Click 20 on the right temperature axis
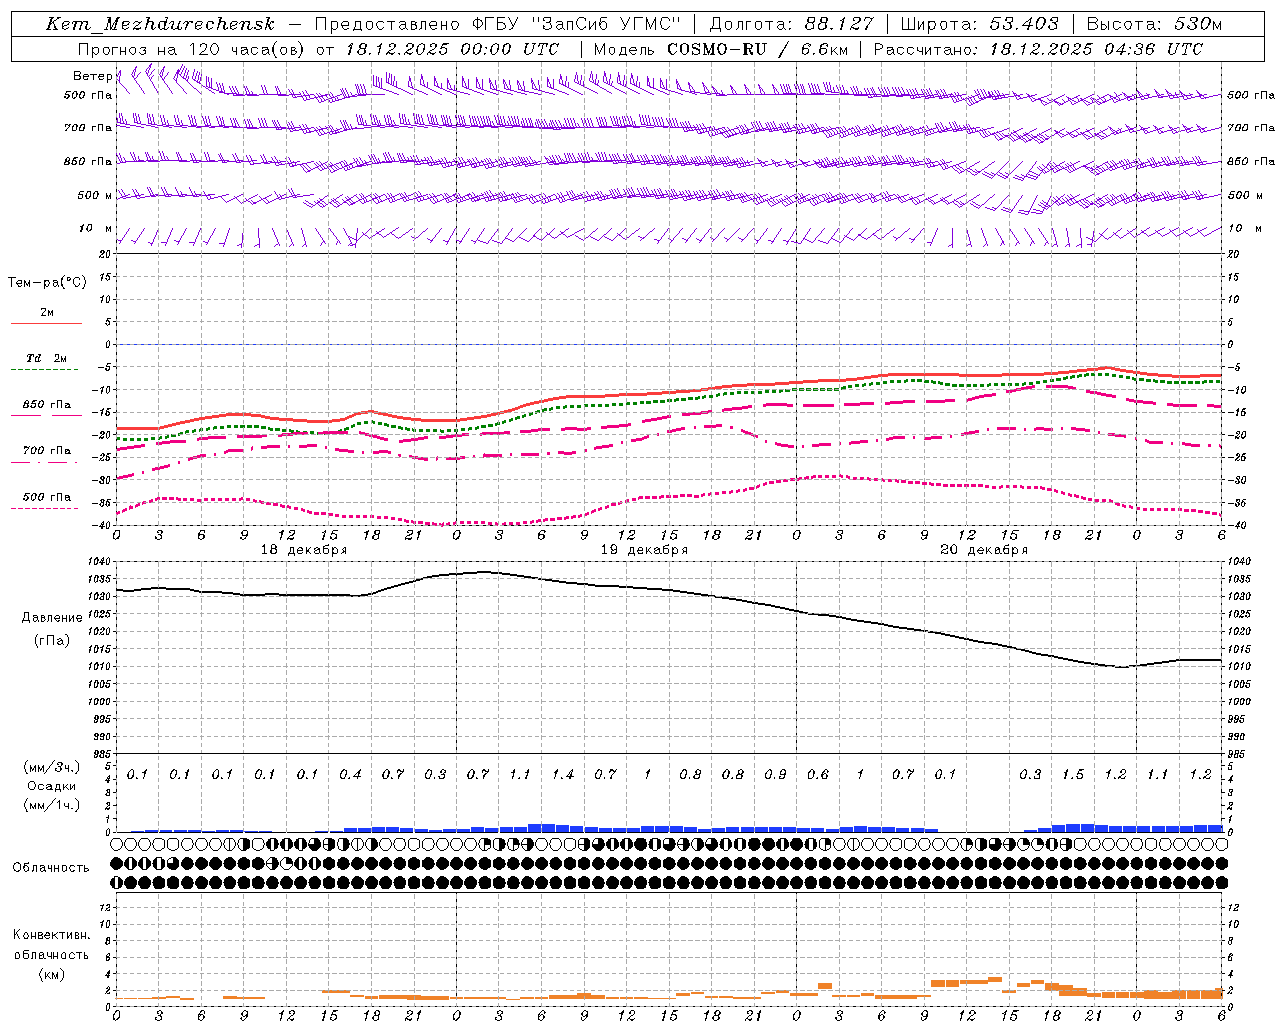 (1234, 255)
